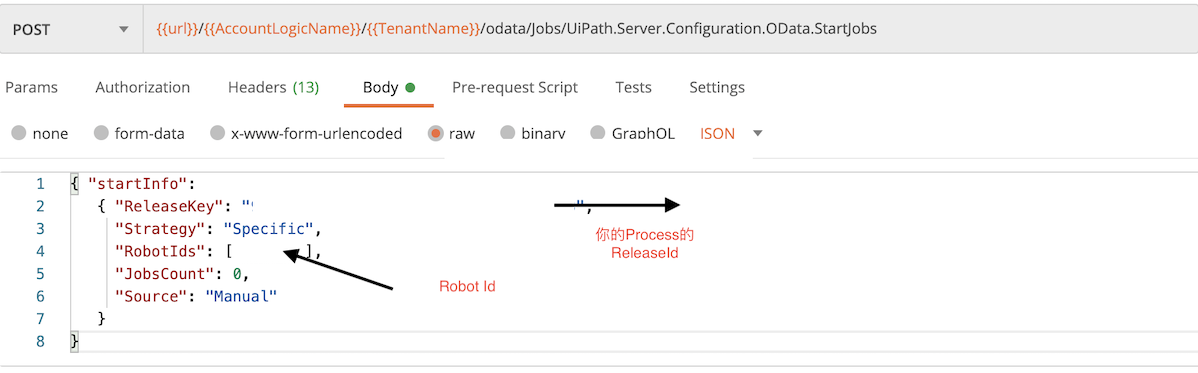Open the POST method dropdown

coord(71,29)
